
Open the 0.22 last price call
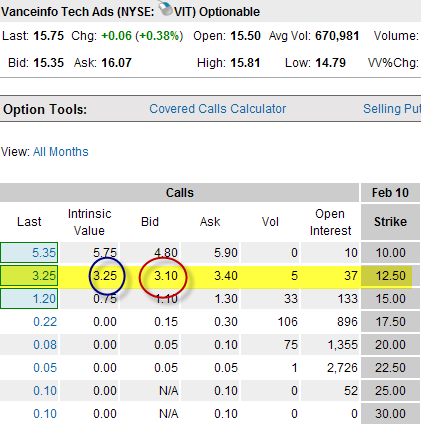click(x=45, y=322)
